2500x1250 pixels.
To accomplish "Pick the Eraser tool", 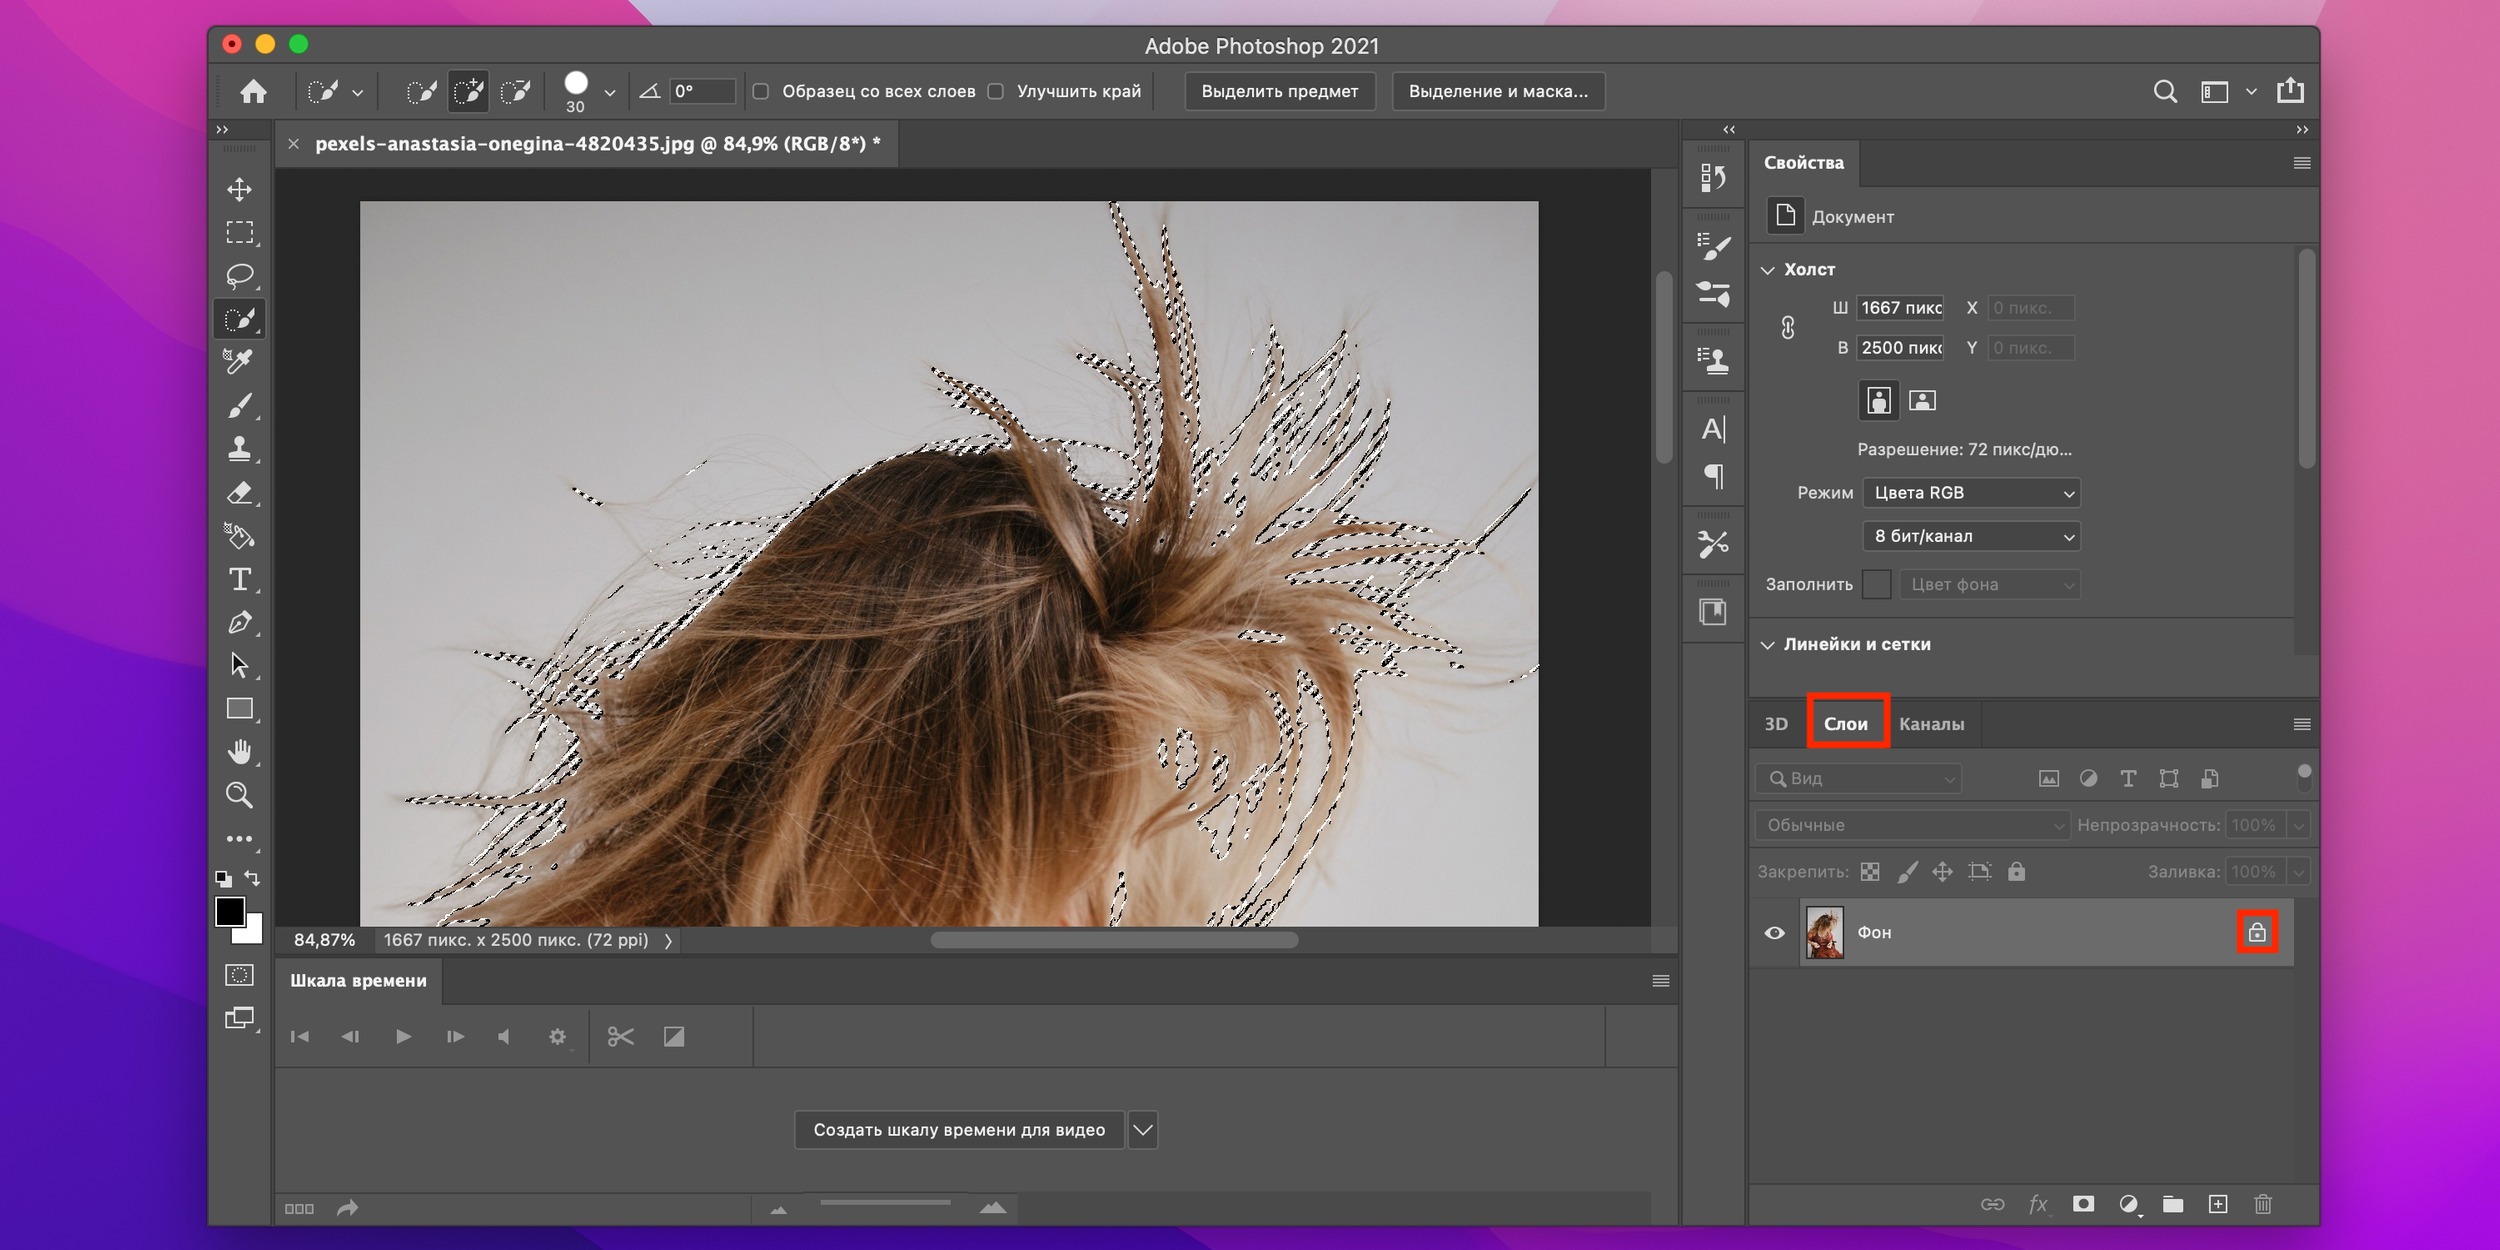I will tap(239, 493).
